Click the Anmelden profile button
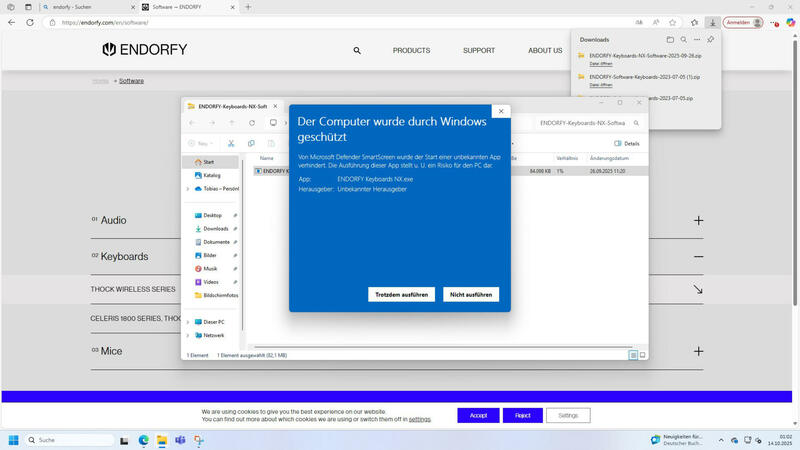 [743, 22]
